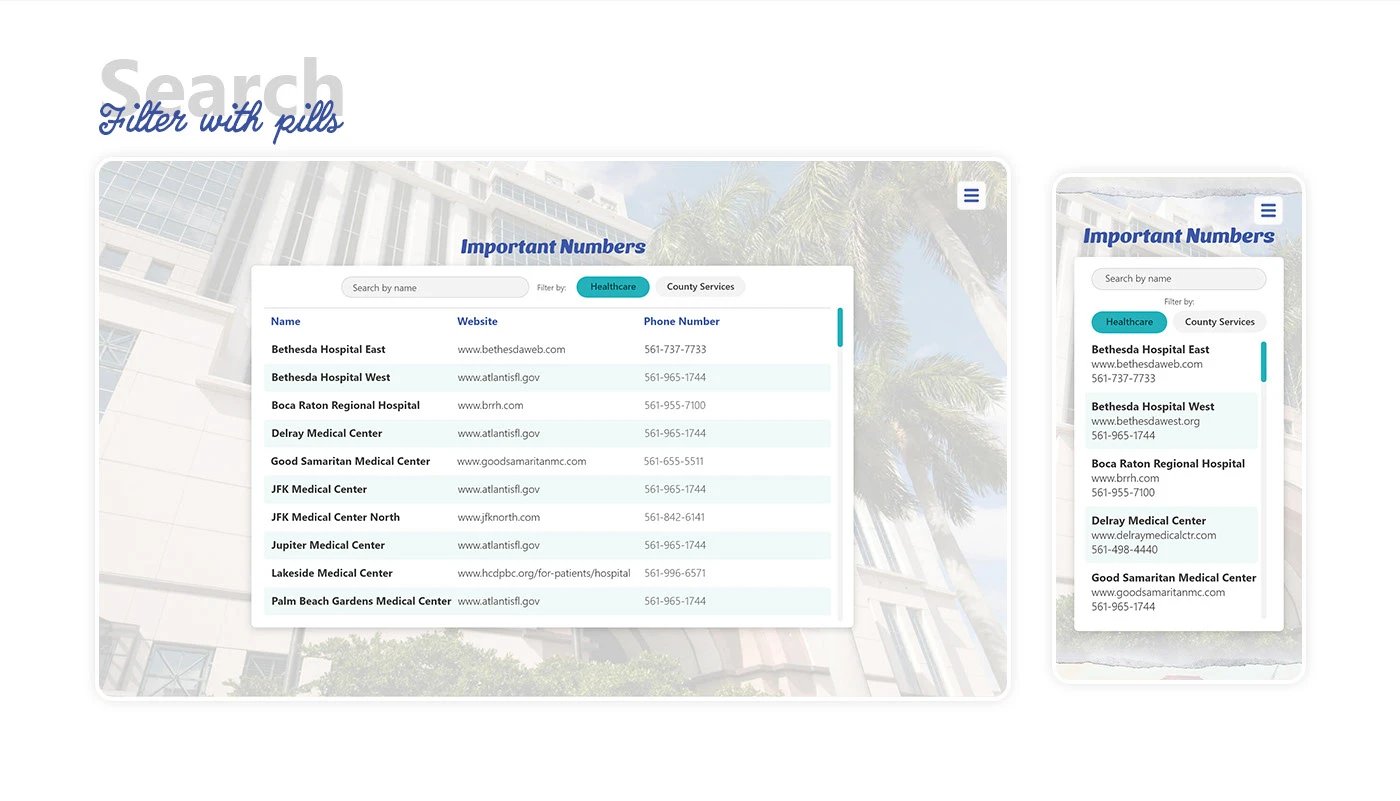The width and height of the screenshot is (1400, 801).
Task: Open the hamburger menu in mobile view
Action: [x=1268, y=210]
